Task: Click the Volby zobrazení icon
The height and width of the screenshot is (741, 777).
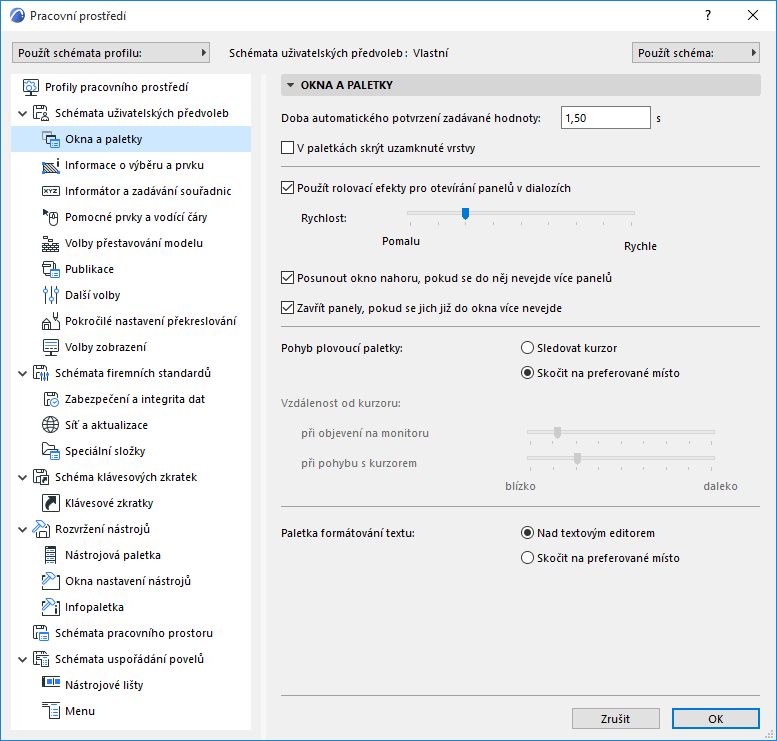Action: pos(51,347)
